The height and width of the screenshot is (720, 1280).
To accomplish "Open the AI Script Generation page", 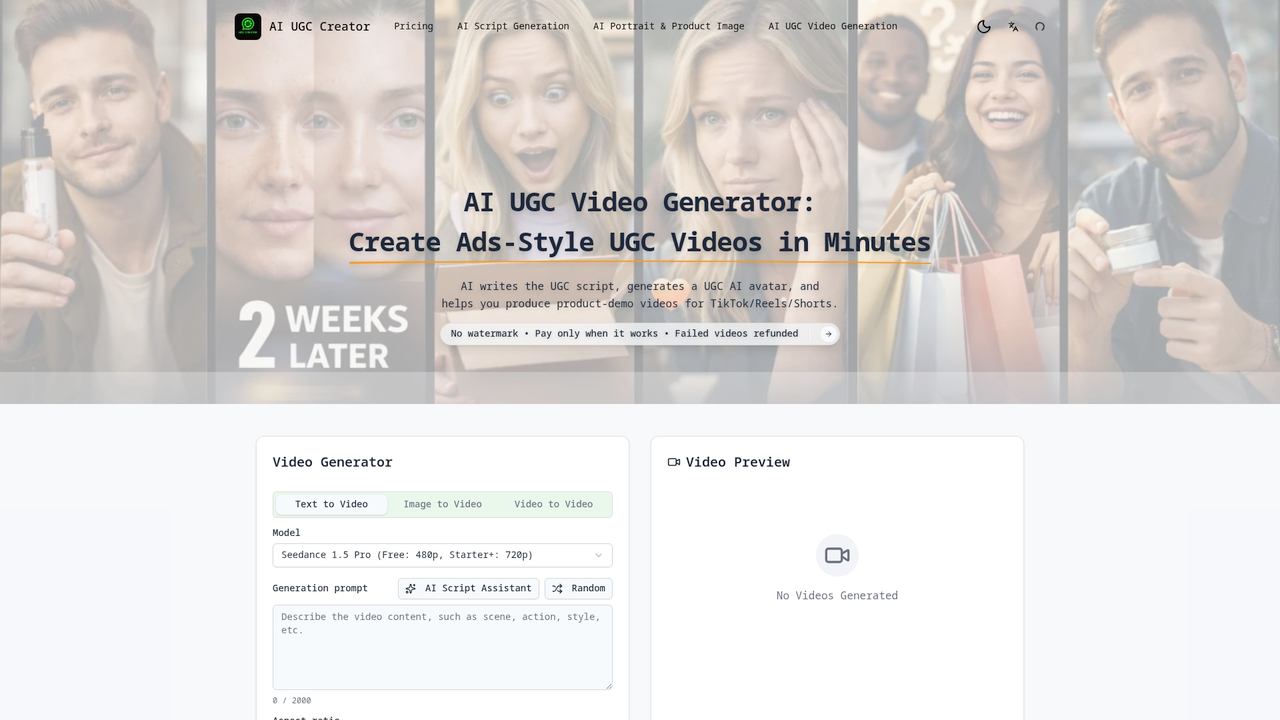I will coord(513,26).
